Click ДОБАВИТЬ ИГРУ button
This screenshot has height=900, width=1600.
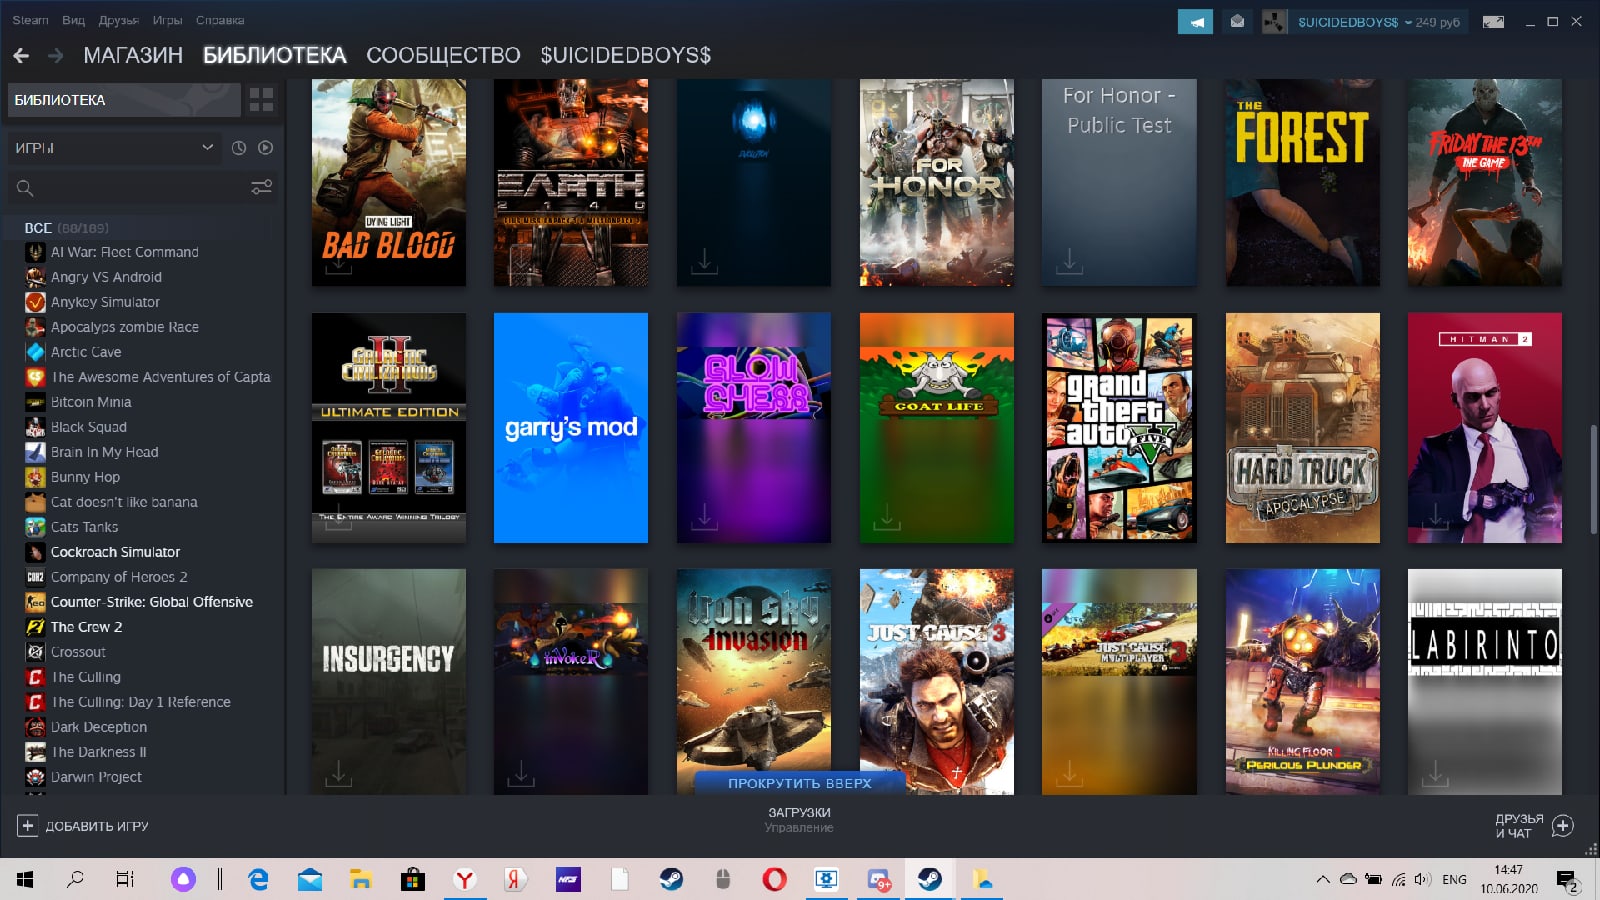pos(83,826)
